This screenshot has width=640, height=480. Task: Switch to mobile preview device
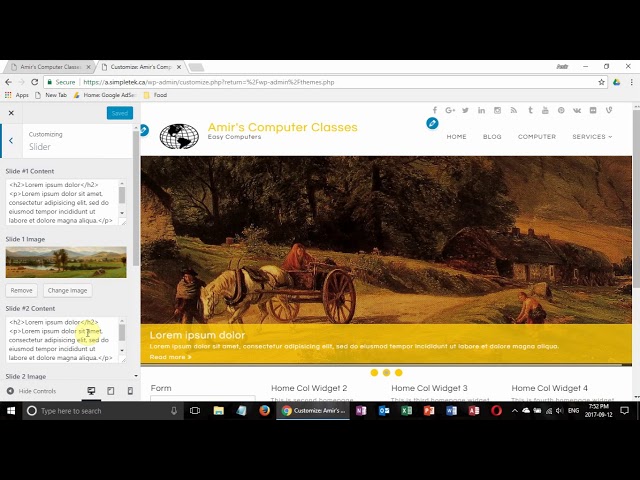[130, 391]
